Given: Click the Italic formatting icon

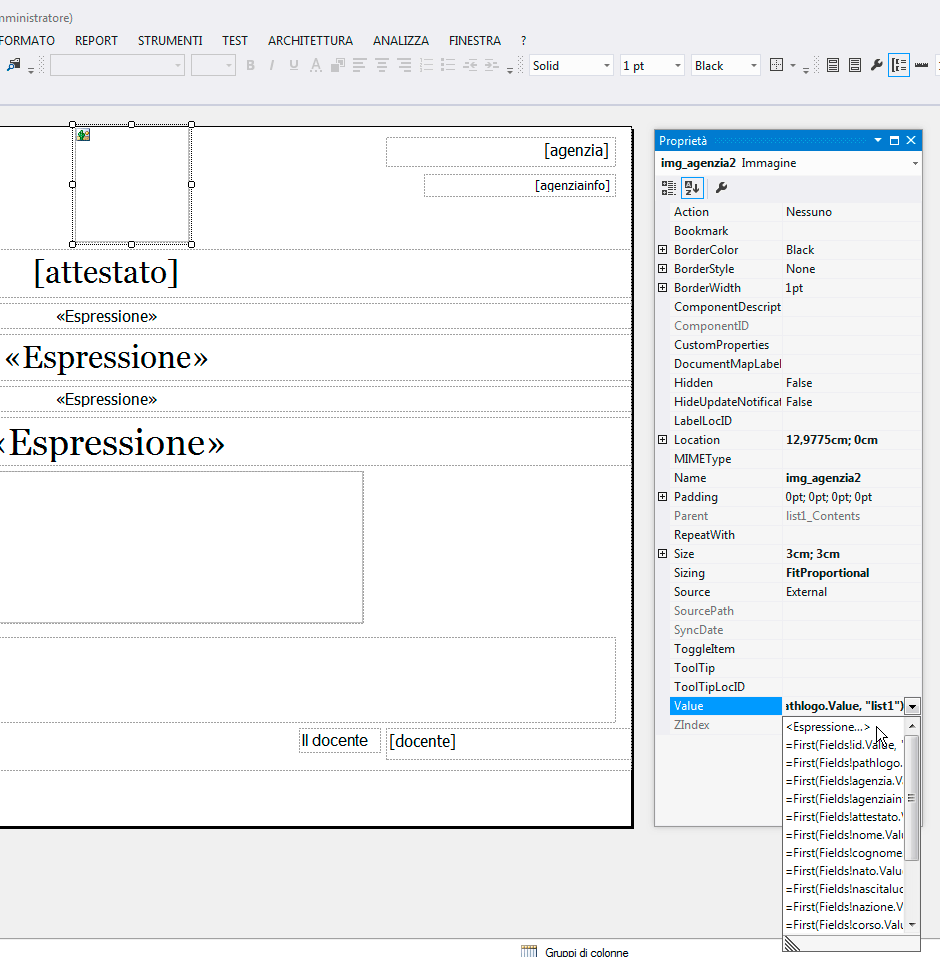Looking at the screenshot, I should coord(272,65).
